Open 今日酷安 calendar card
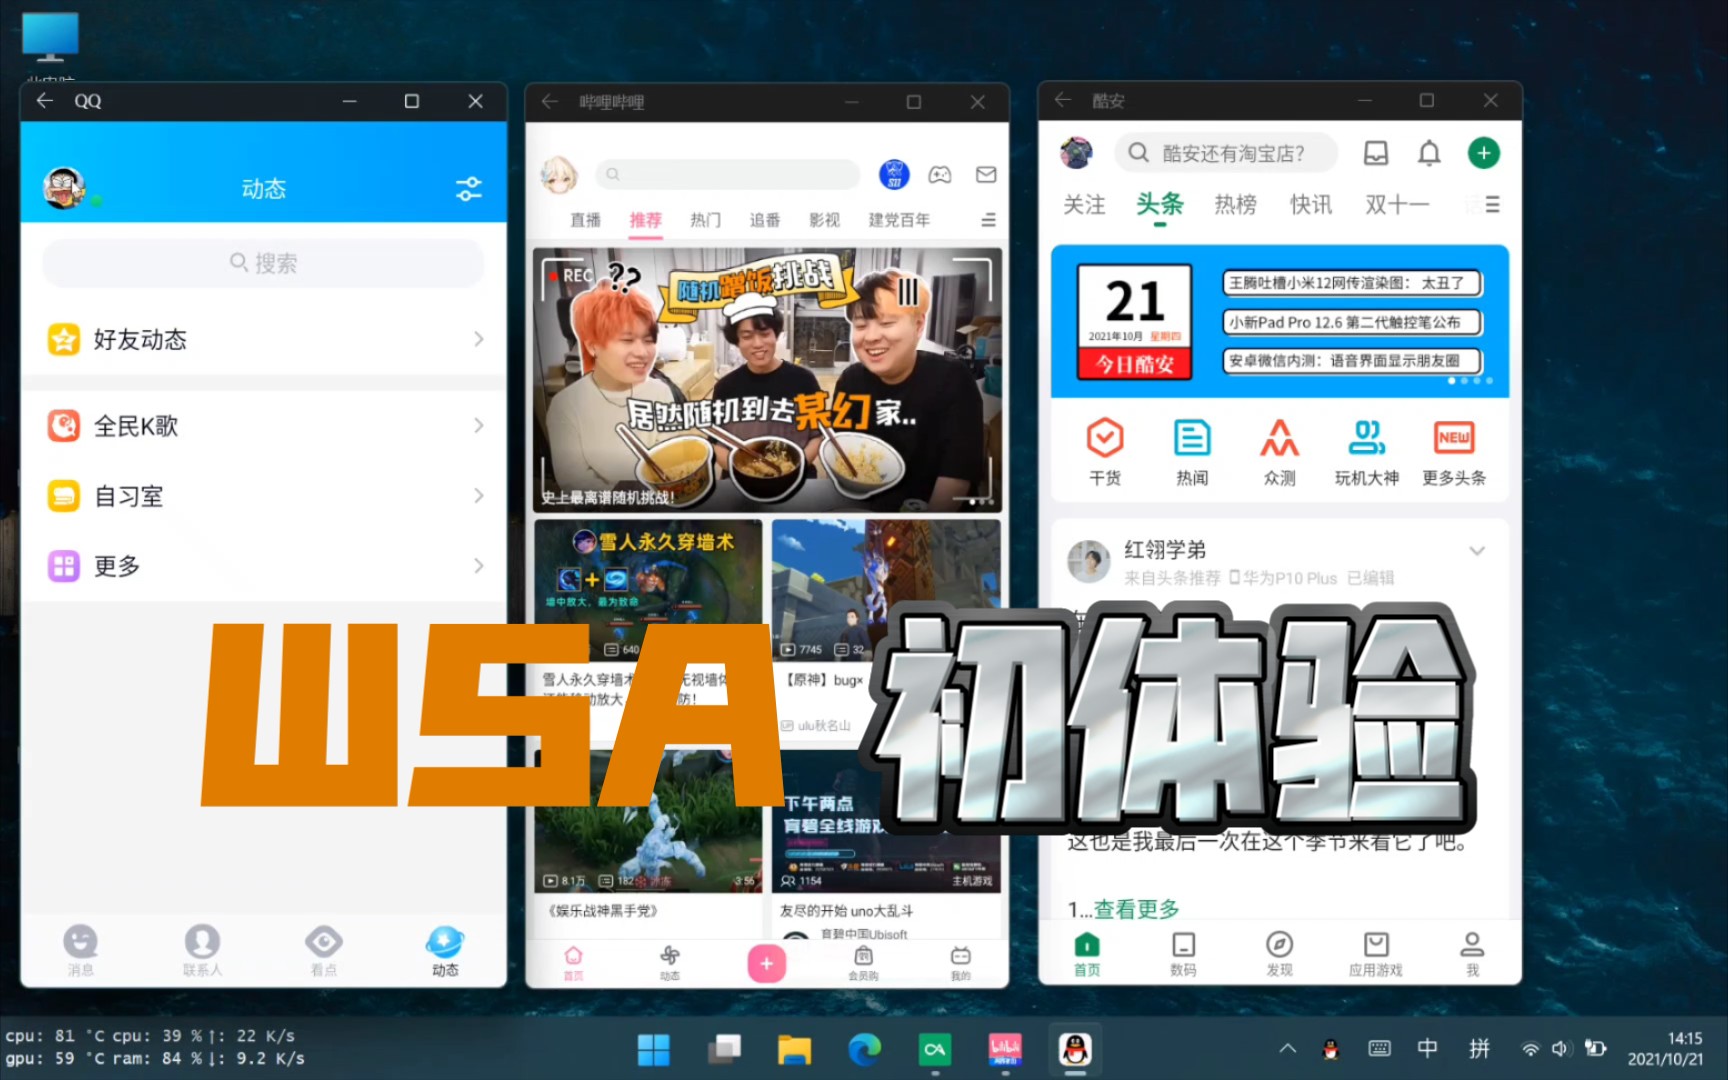This screenshot has width=1728, height=1080. [x=1135, y=321]
